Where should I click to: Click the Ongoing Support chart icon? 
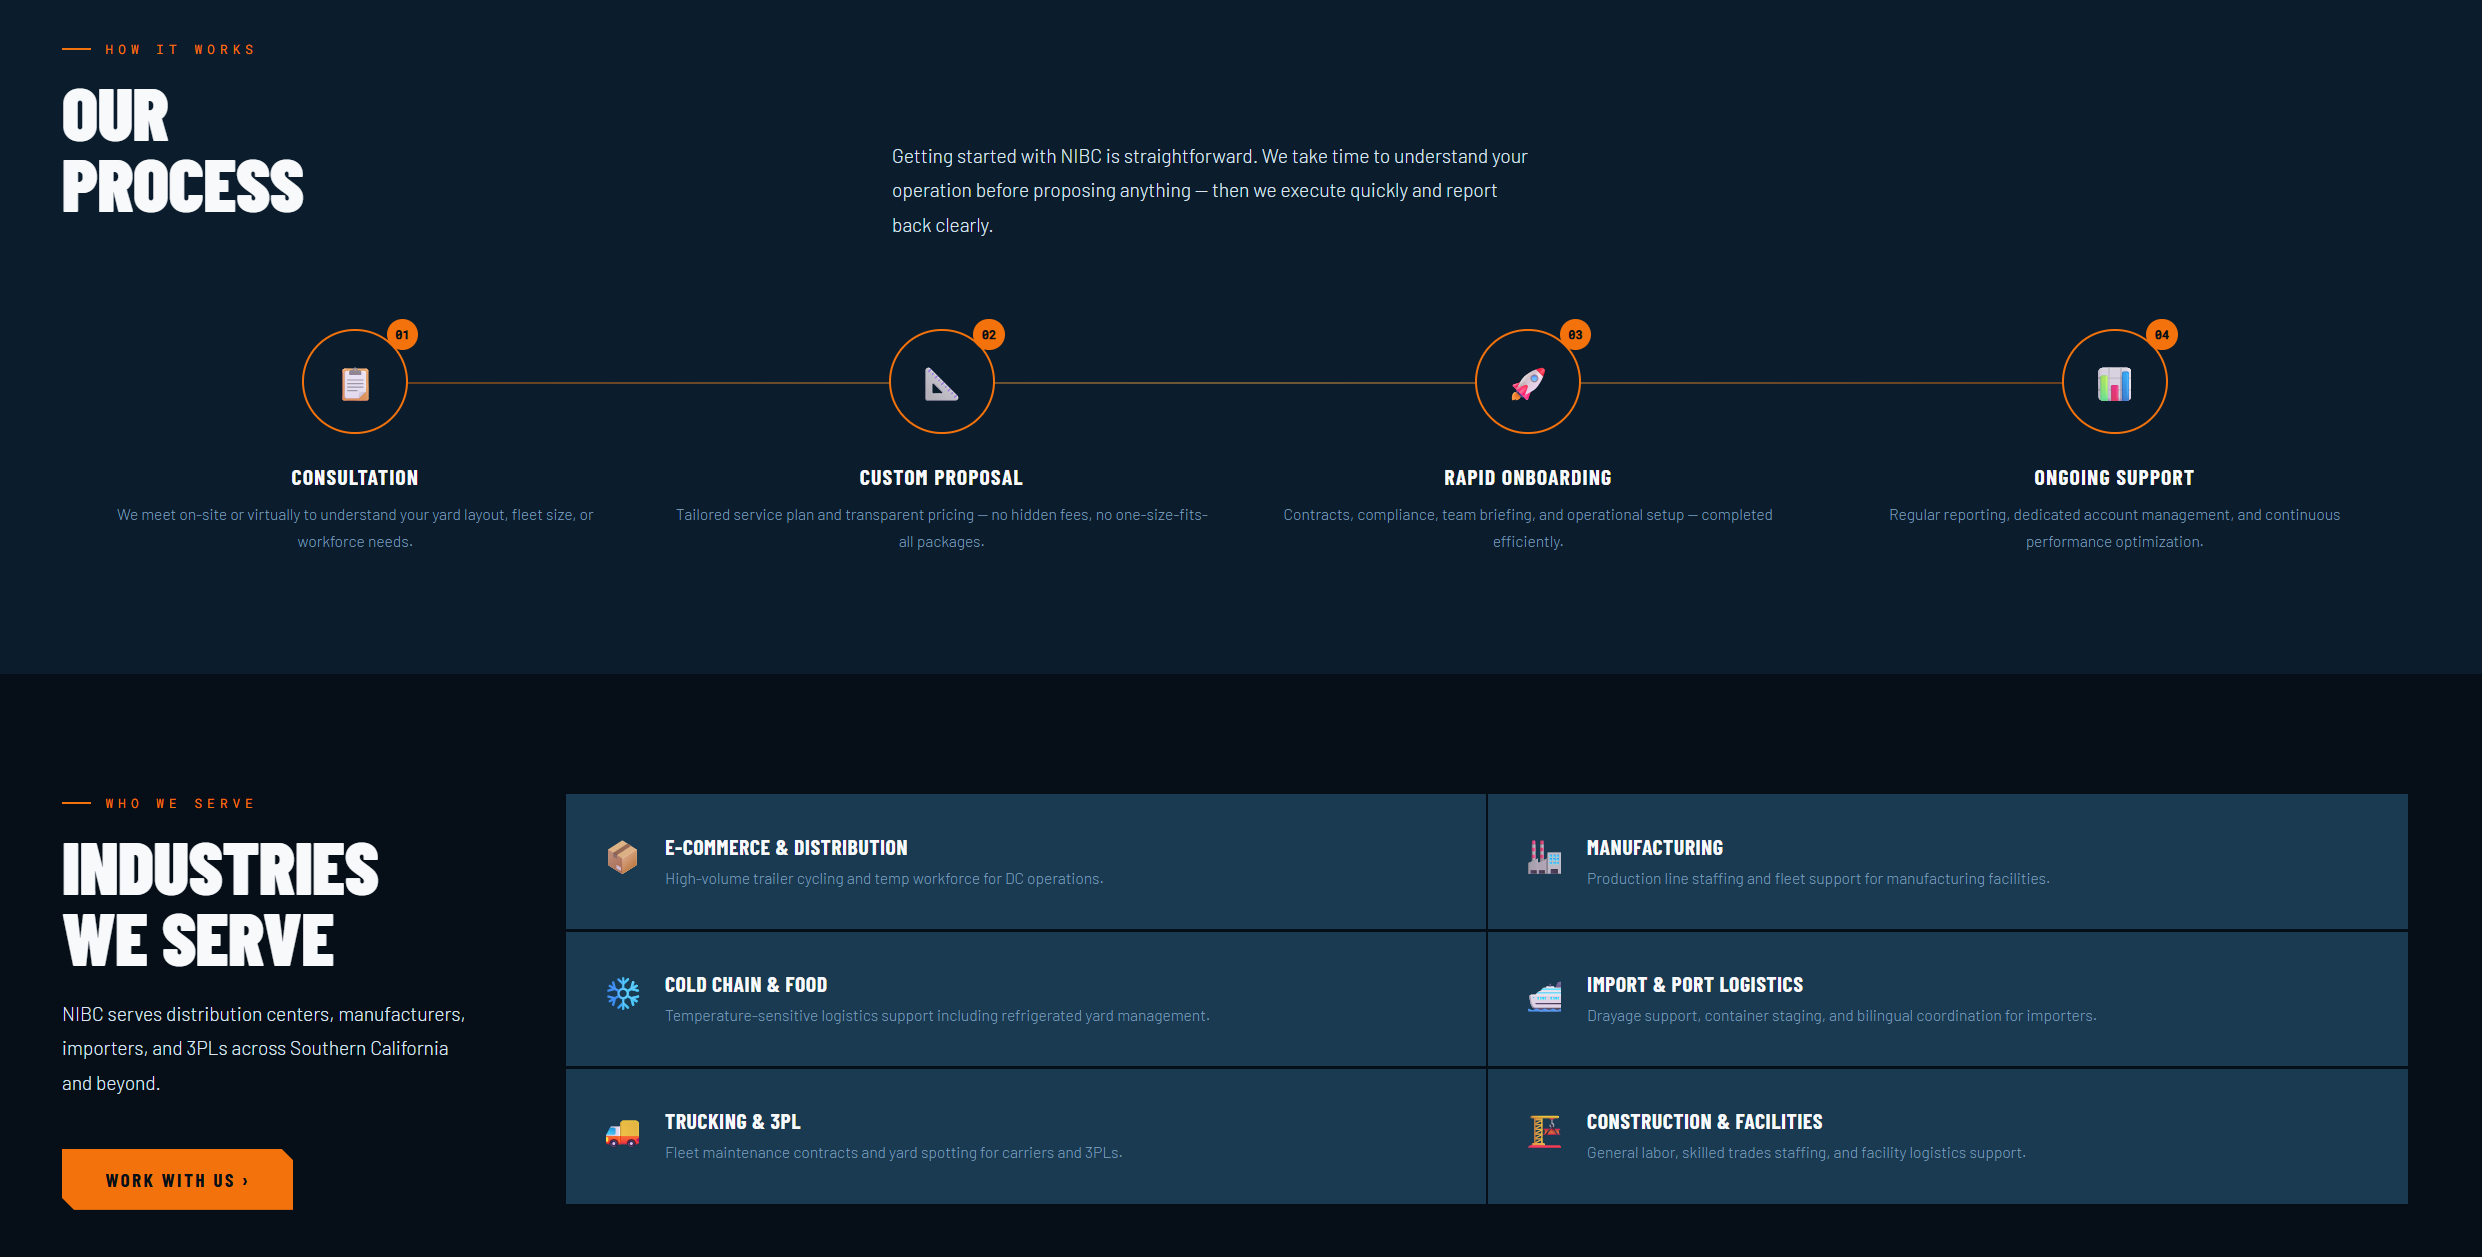pos(2114,384)
